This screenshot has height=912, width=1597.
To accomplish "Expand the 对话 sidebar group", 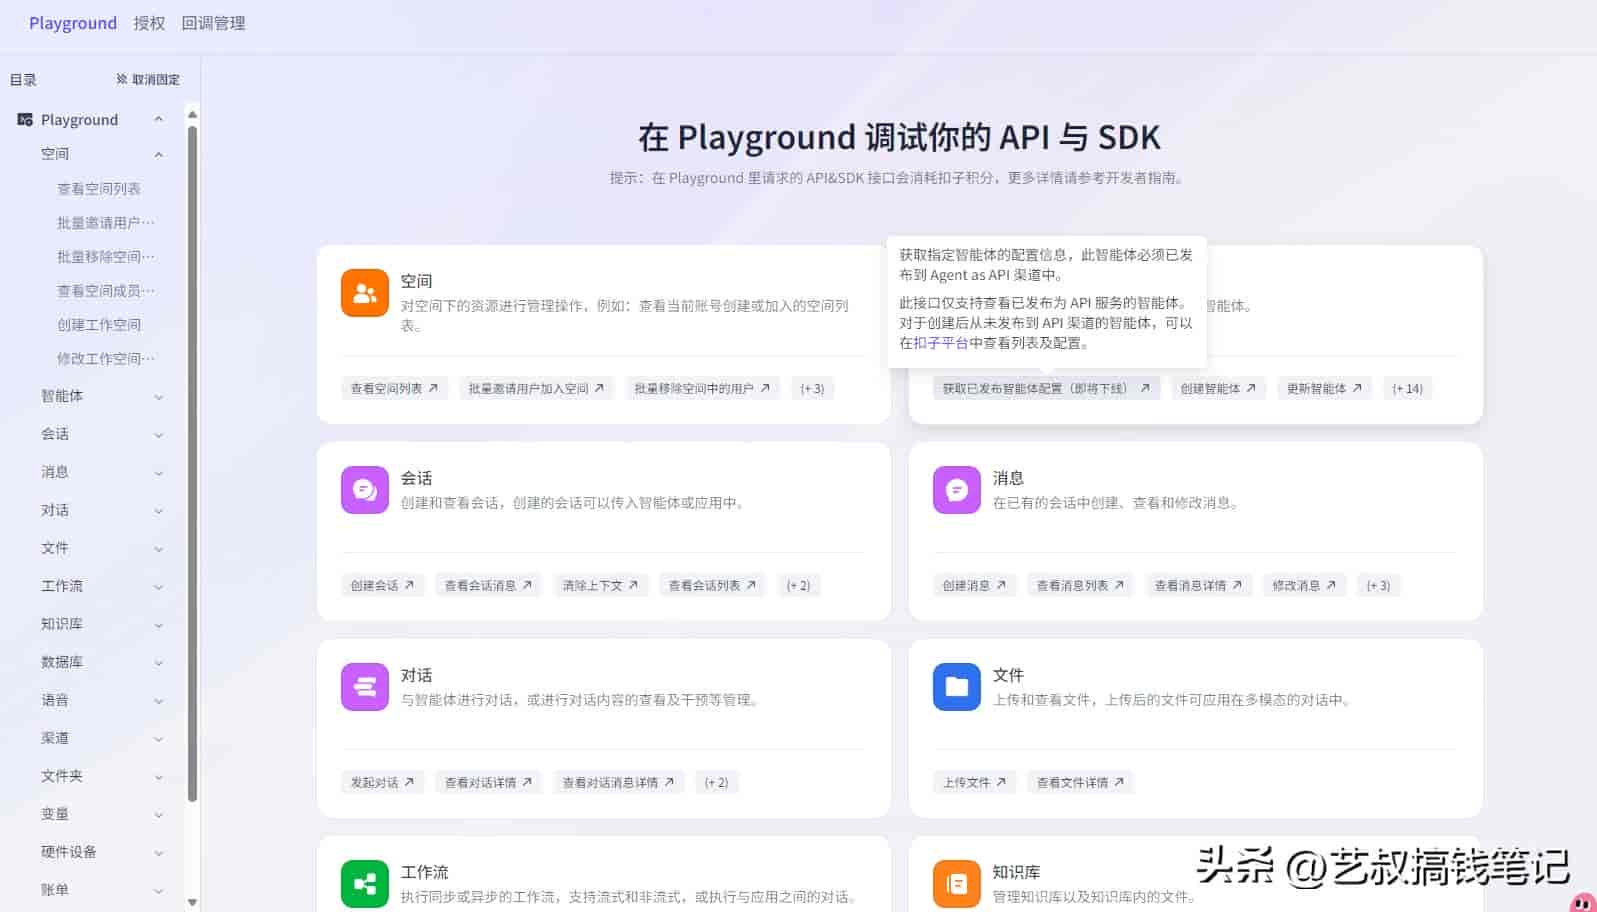I will coord(158,511).
